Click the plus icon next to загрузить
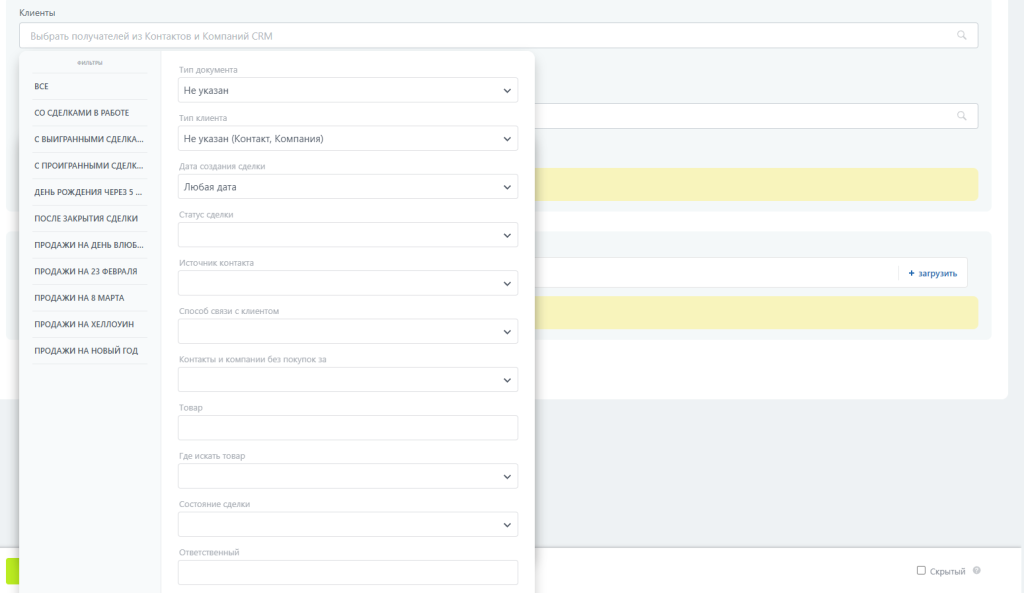The width and height of the screenshot is (1024, 593). click(x=911, y=273)
